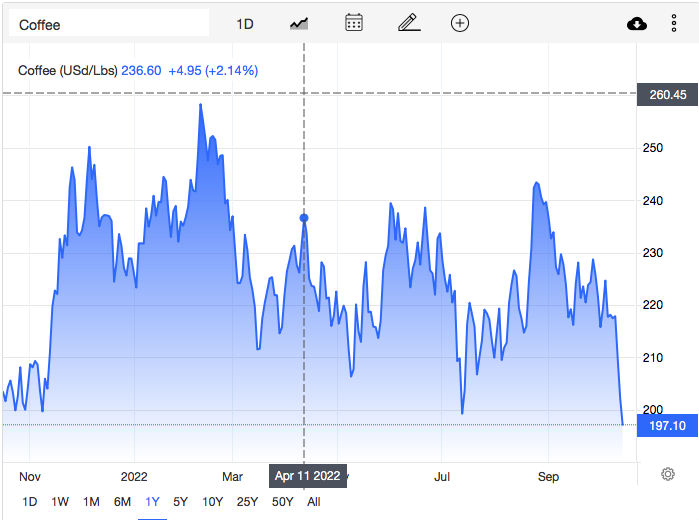The width and height of the screenshot is (699, 520).
Task: Select the 1W time range
Action: [x=60, y=502]
